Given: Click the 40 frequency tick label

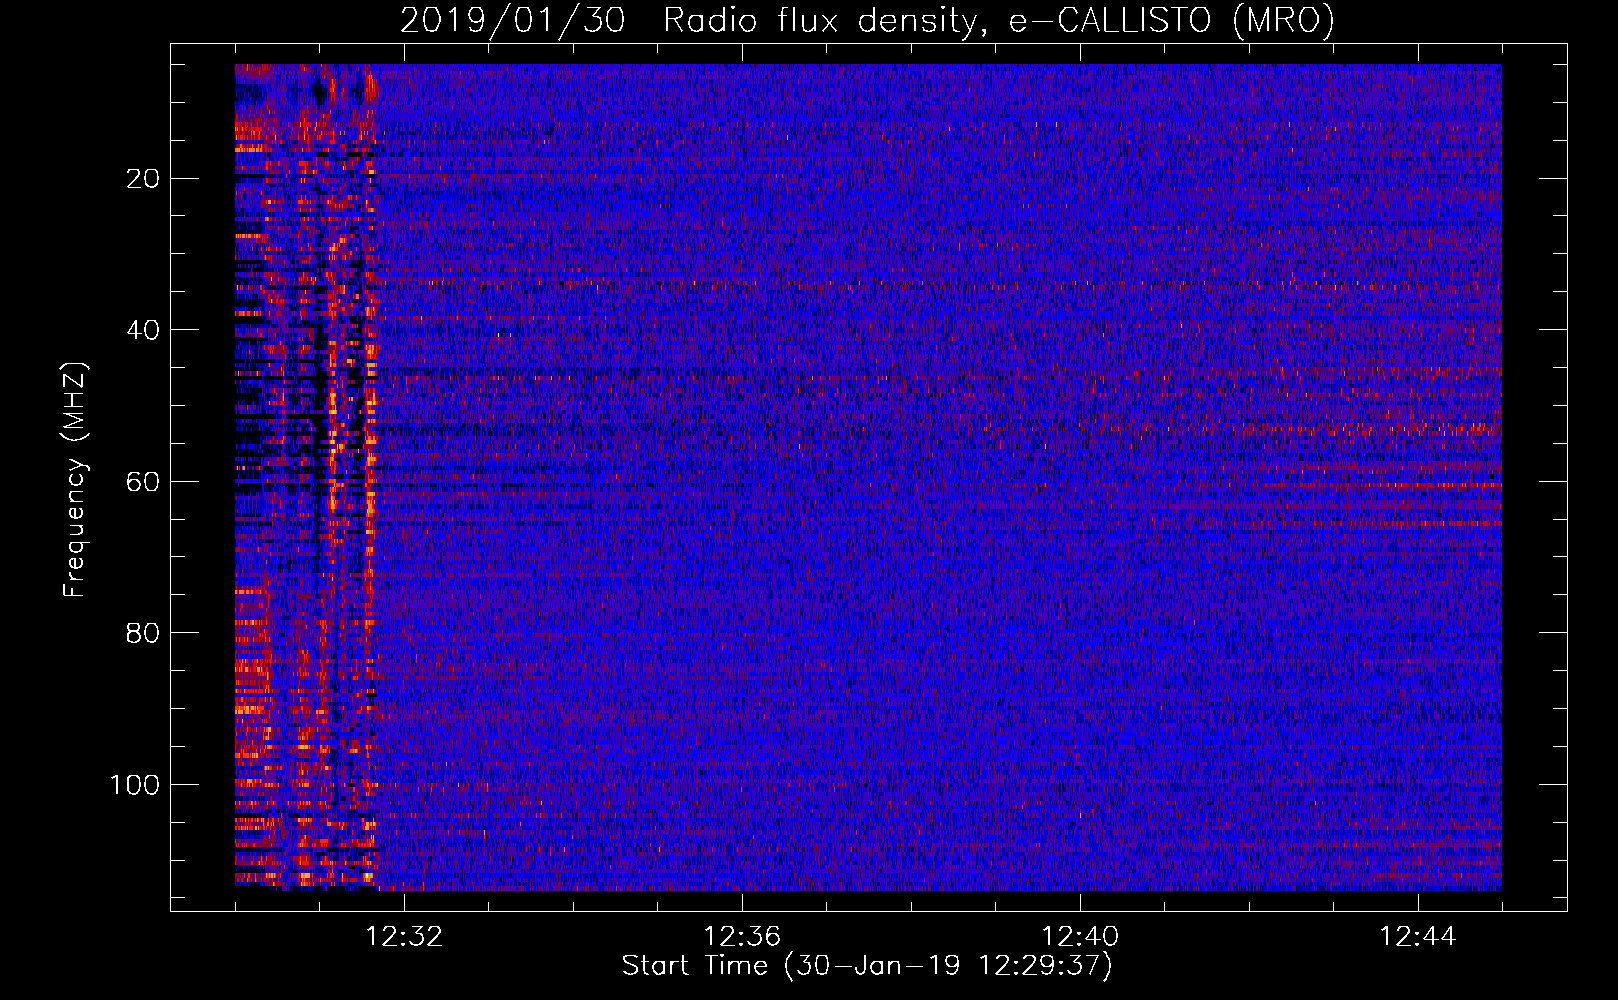Looking at the screenshot, I should [x=143, y=330].
